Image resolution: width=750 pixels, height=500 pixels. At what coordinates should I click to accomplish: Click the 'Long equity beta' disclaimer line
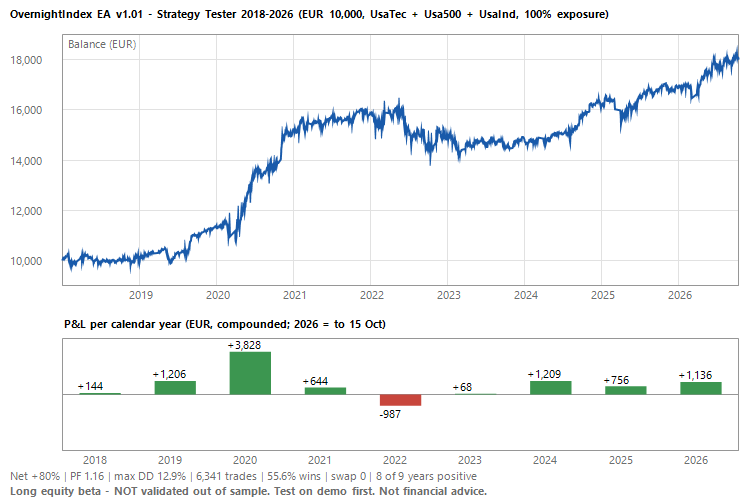pos(248,491)
